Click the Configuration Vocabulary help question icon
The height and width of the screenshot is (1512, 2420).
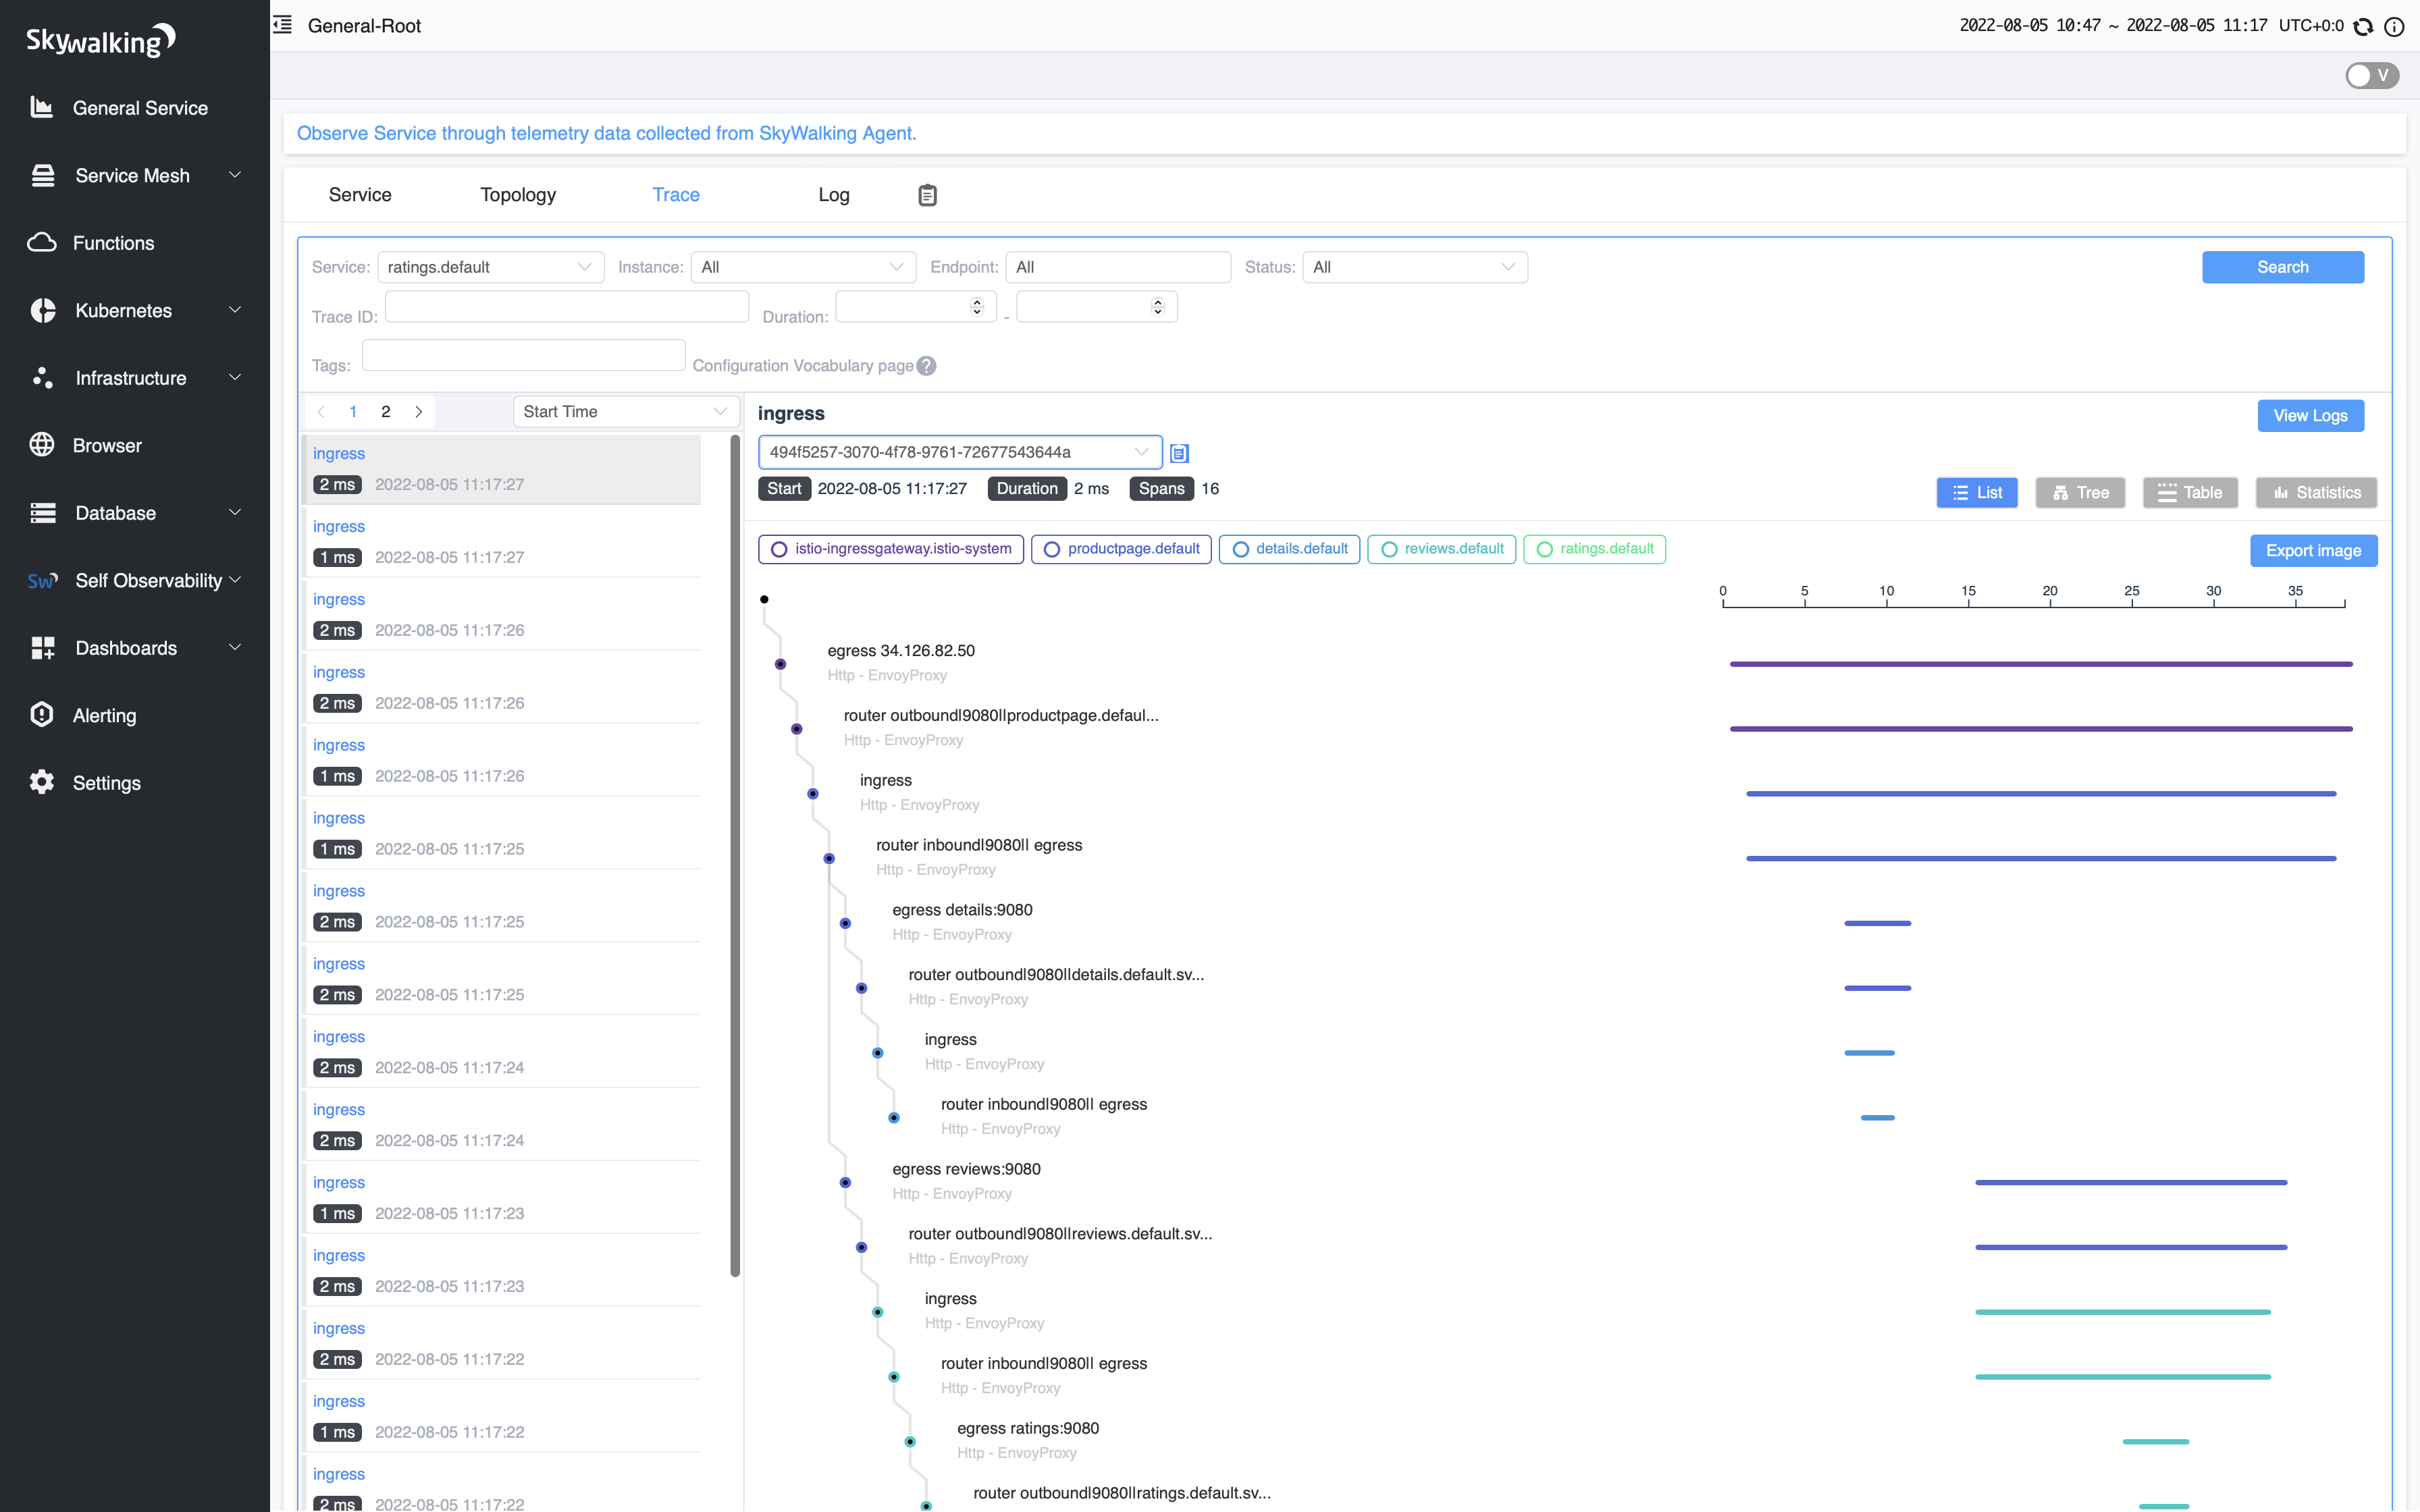927,366
